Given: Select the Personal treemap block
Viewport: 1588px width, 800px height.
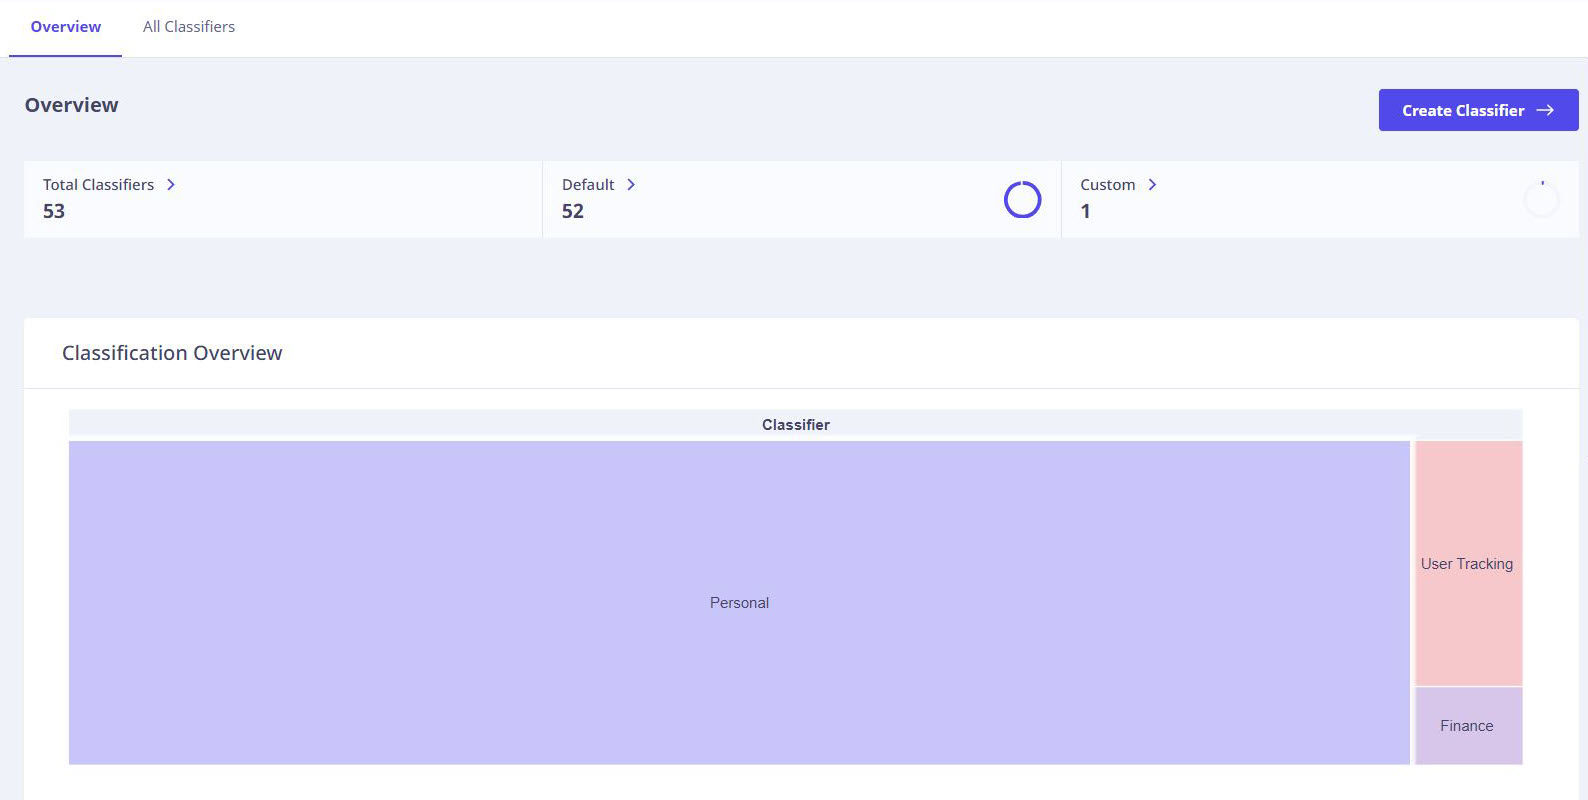Looking at the screenshot, I should [739, 603].
